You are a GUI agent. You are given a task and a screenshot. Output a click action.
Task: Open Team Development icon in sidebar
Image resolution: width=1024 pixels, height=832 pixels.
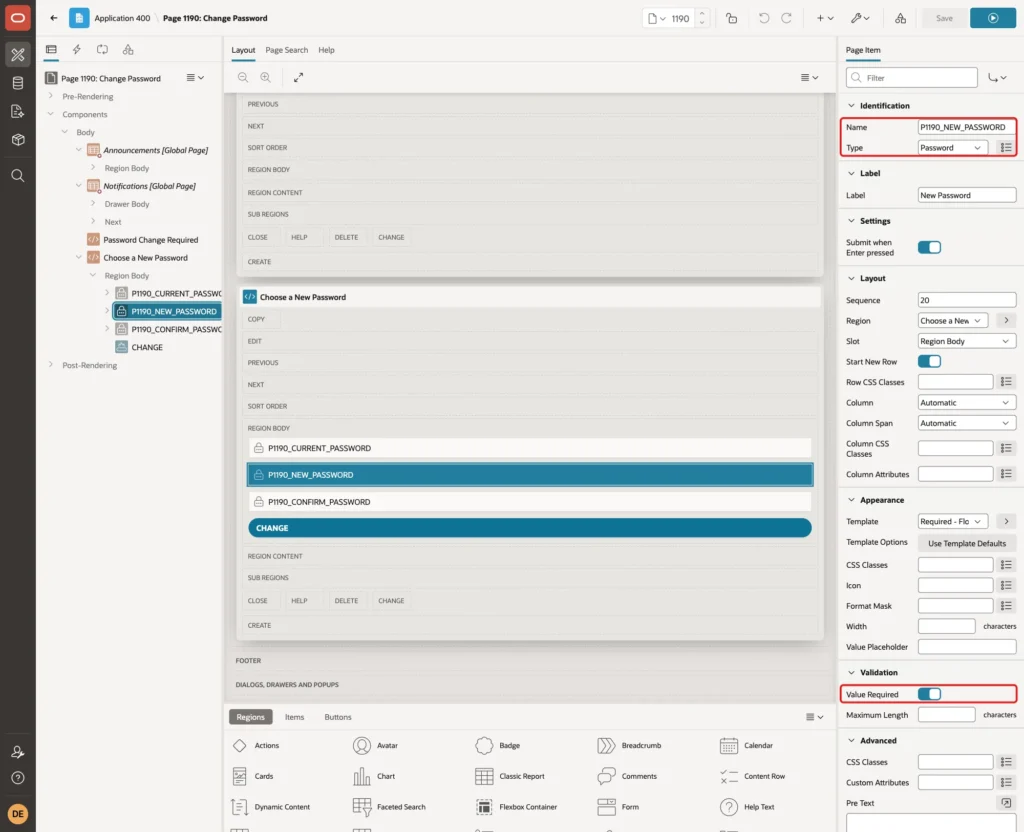tap(18, 112)
